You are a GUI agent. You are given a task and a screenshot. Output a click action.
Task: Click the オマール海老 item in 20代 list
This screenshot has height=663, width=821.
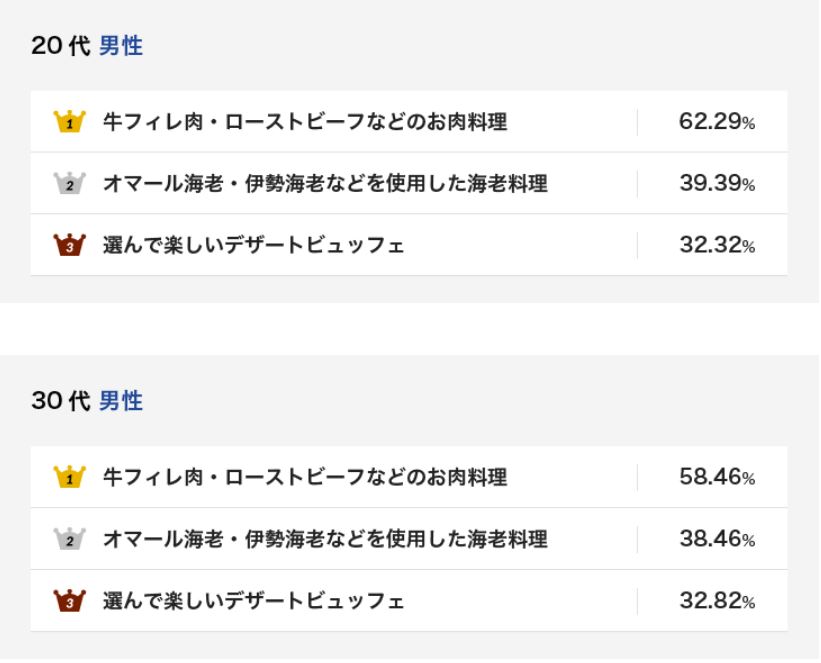click(325, 184)
